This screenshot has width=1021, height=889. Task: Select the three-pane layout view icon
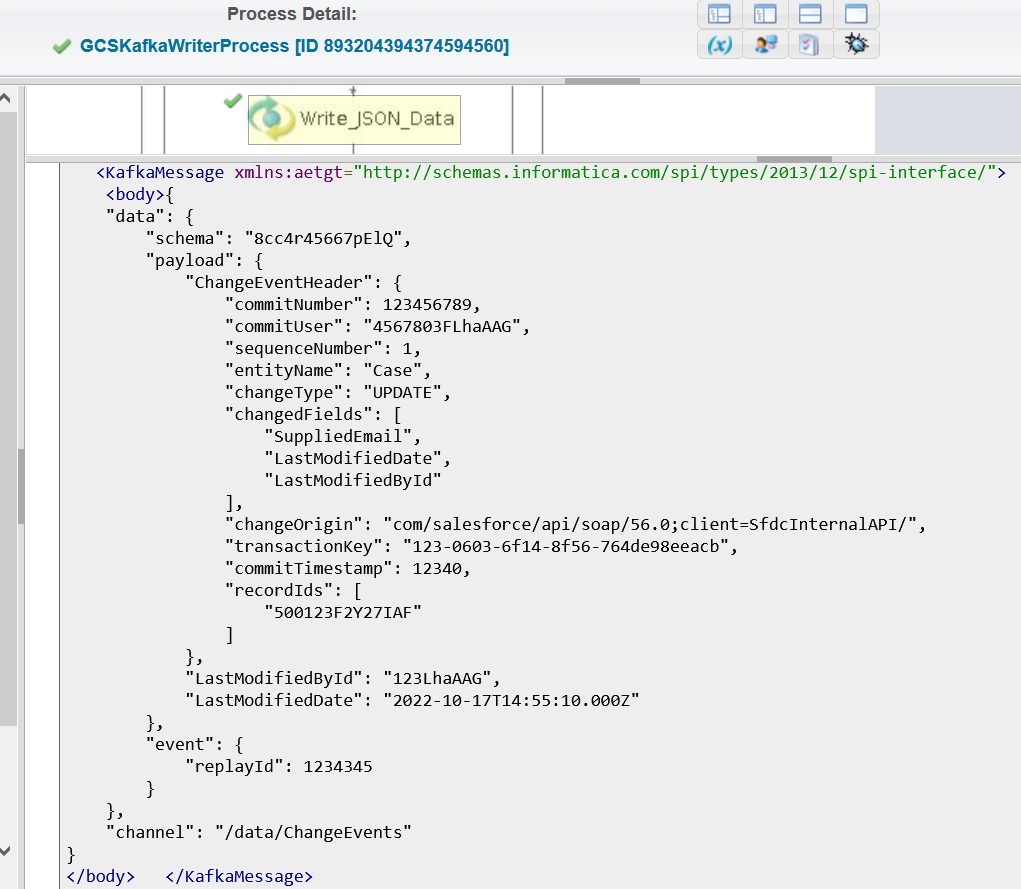tap(720, 14)
